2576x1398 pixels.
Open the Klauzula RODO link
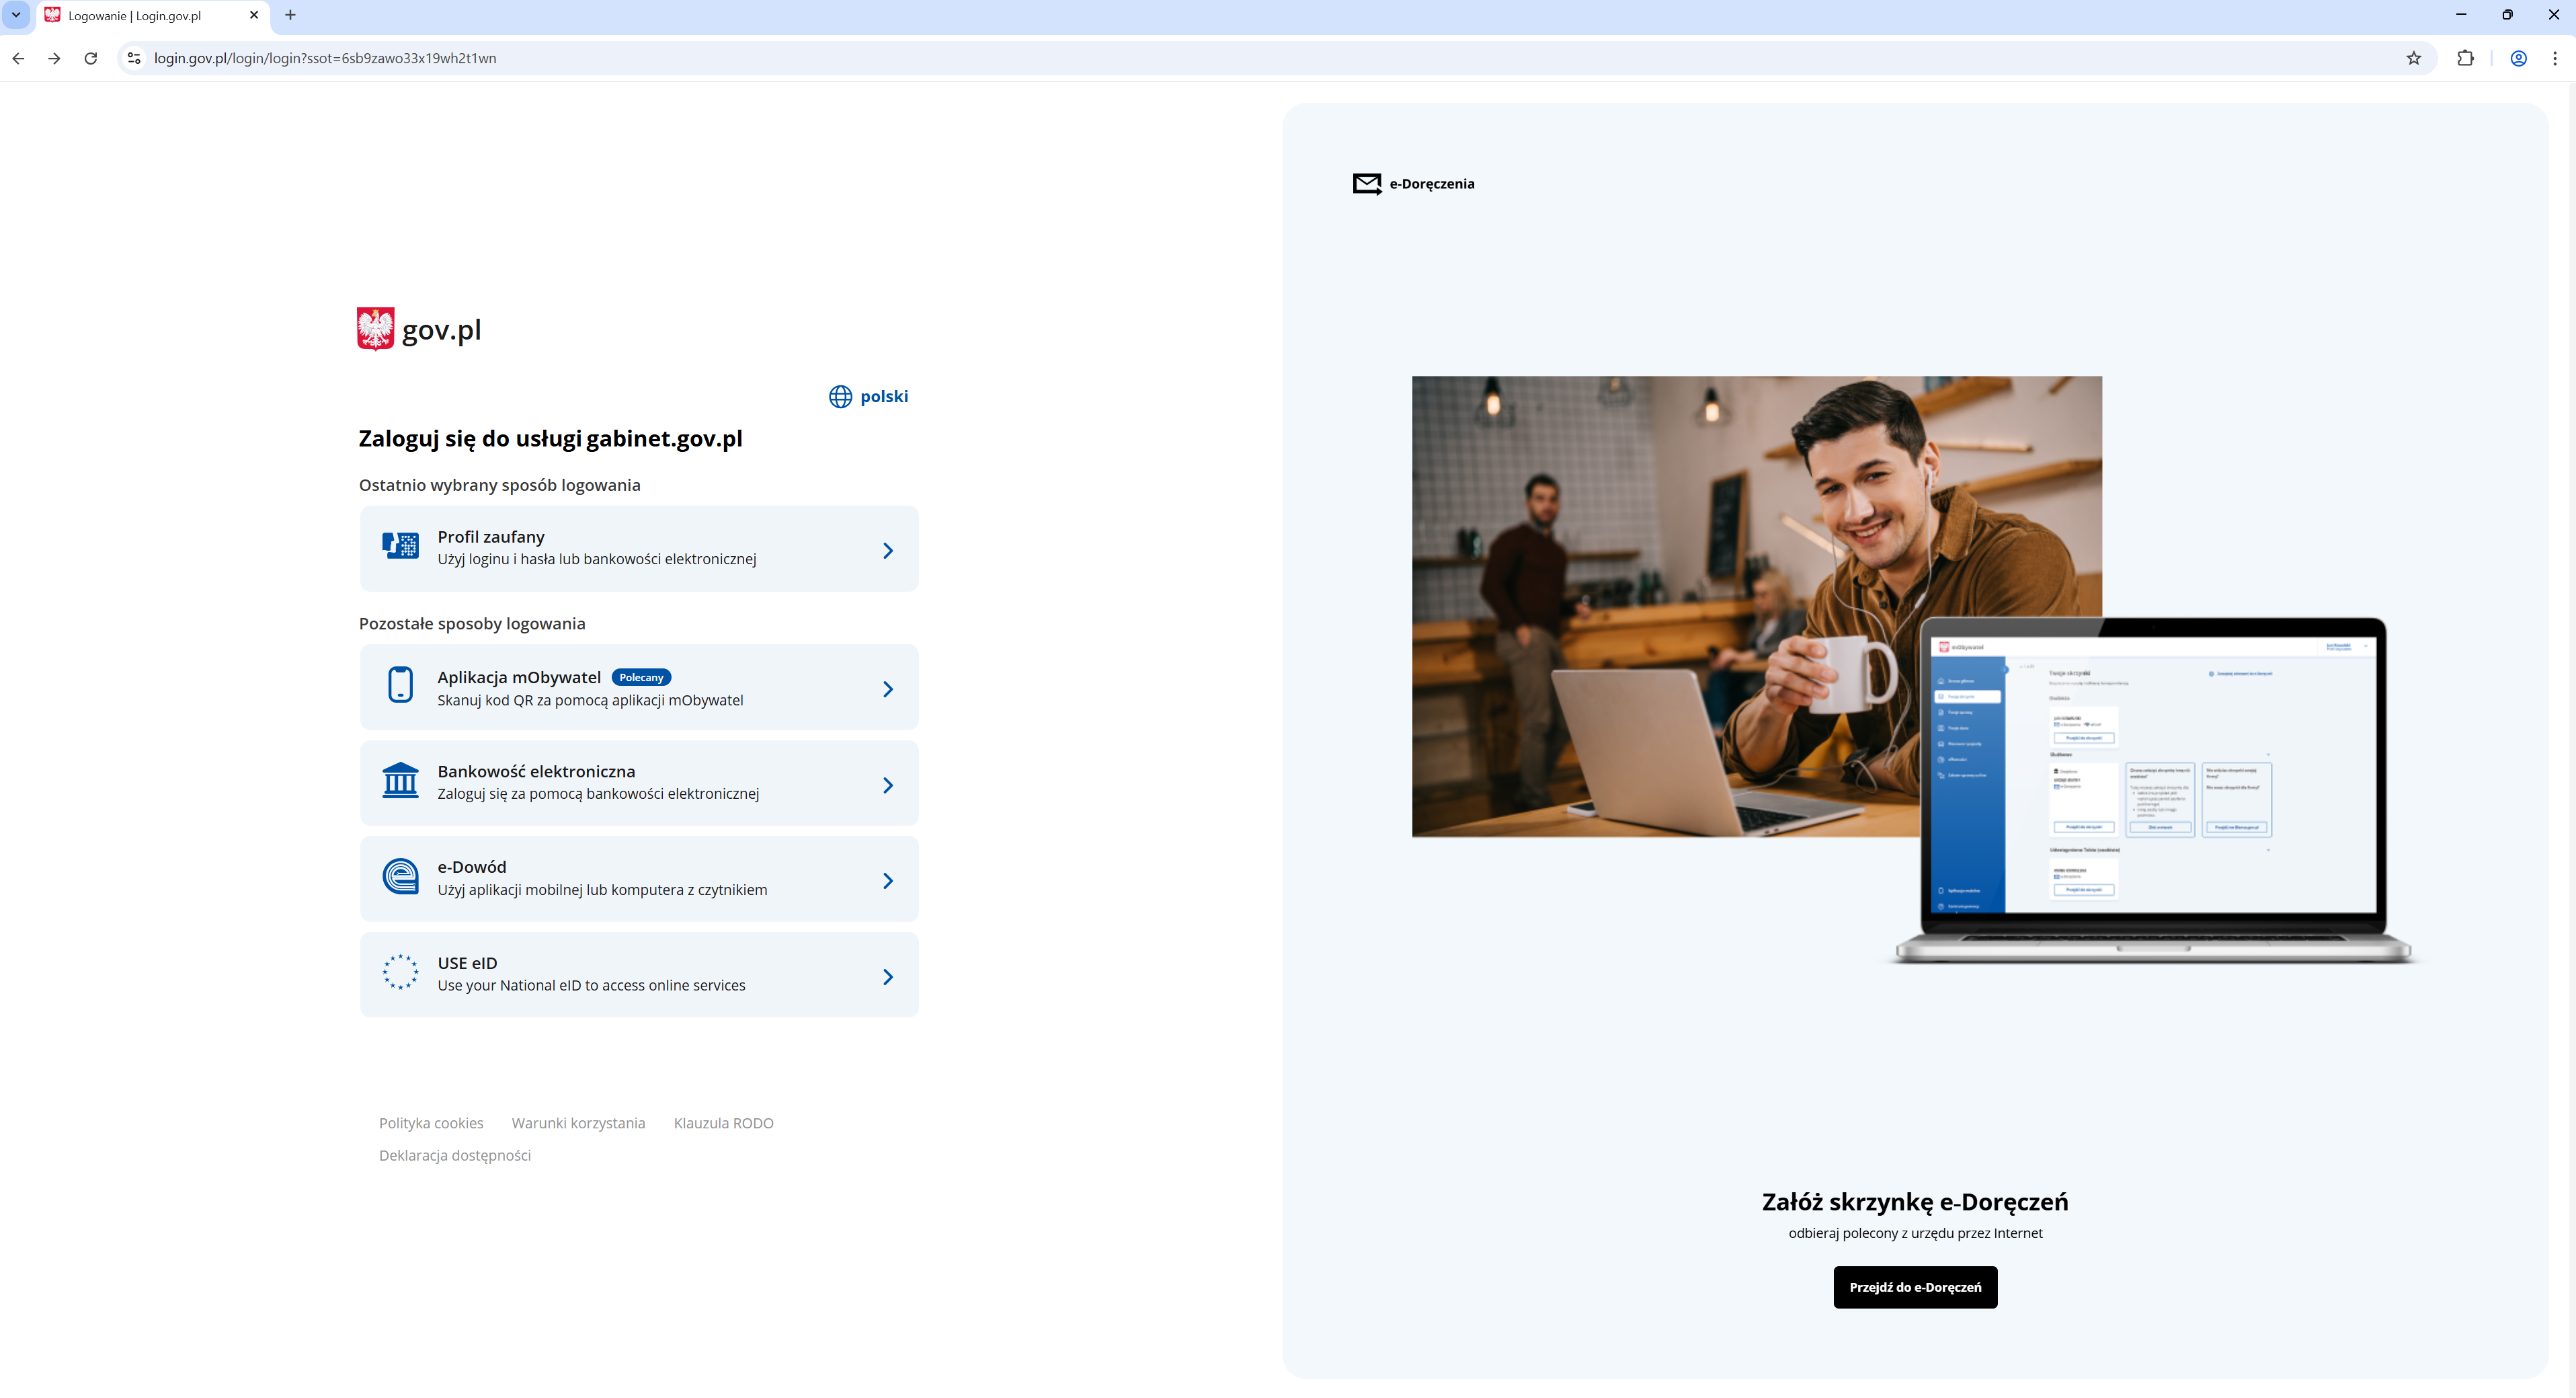click(723, 1123)
